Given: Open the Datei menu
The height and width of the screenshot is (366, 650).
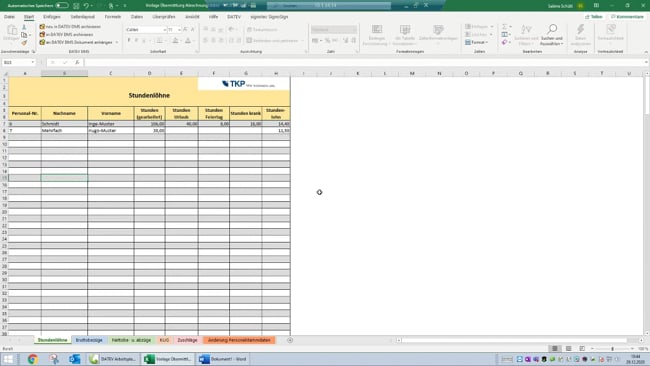Looking at the screenshot, I should tap(9, 17).
